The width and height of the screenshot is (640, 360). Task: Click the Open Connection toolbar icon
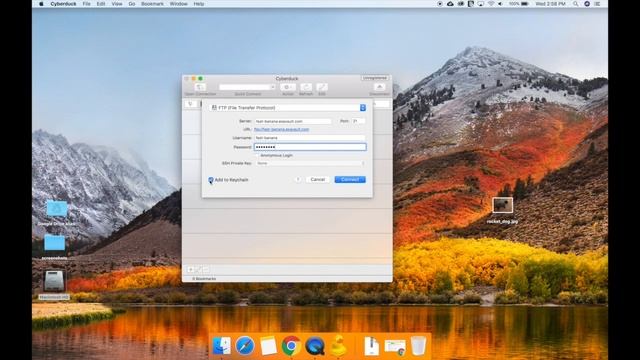click(200, 87)
